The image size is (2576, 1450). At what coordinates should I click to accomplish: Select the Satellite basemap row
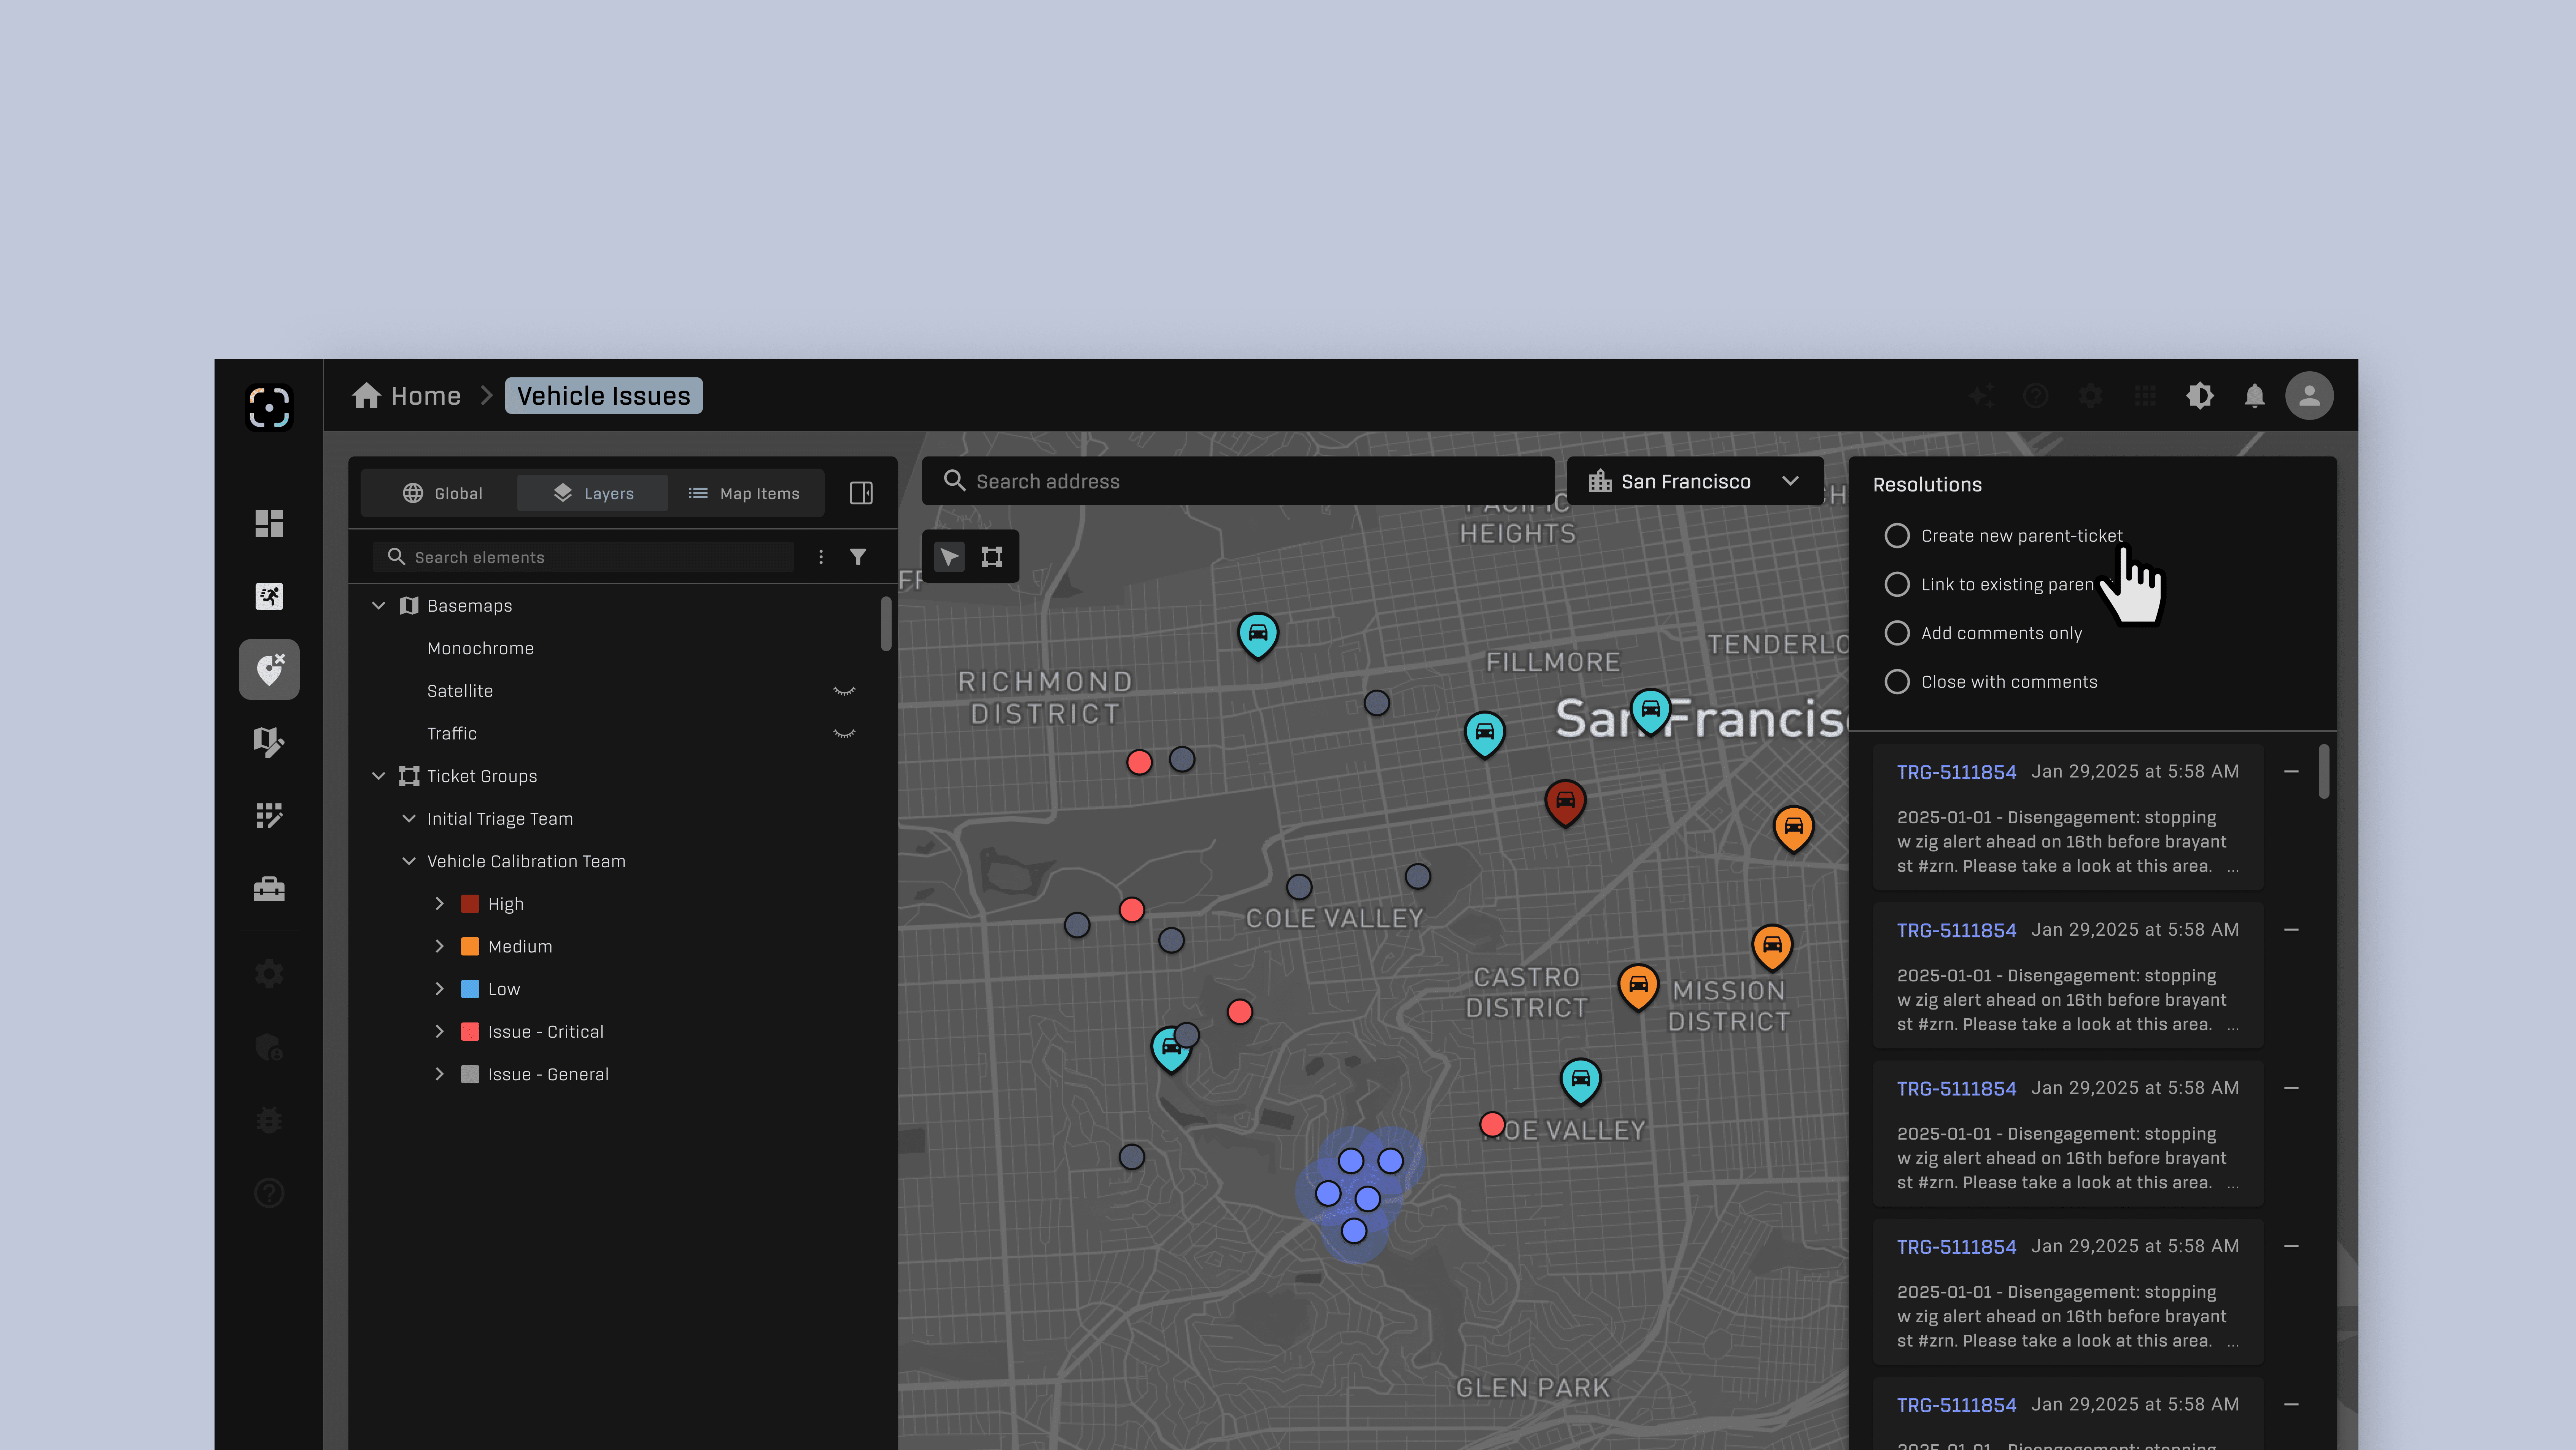tap(622, 691)
